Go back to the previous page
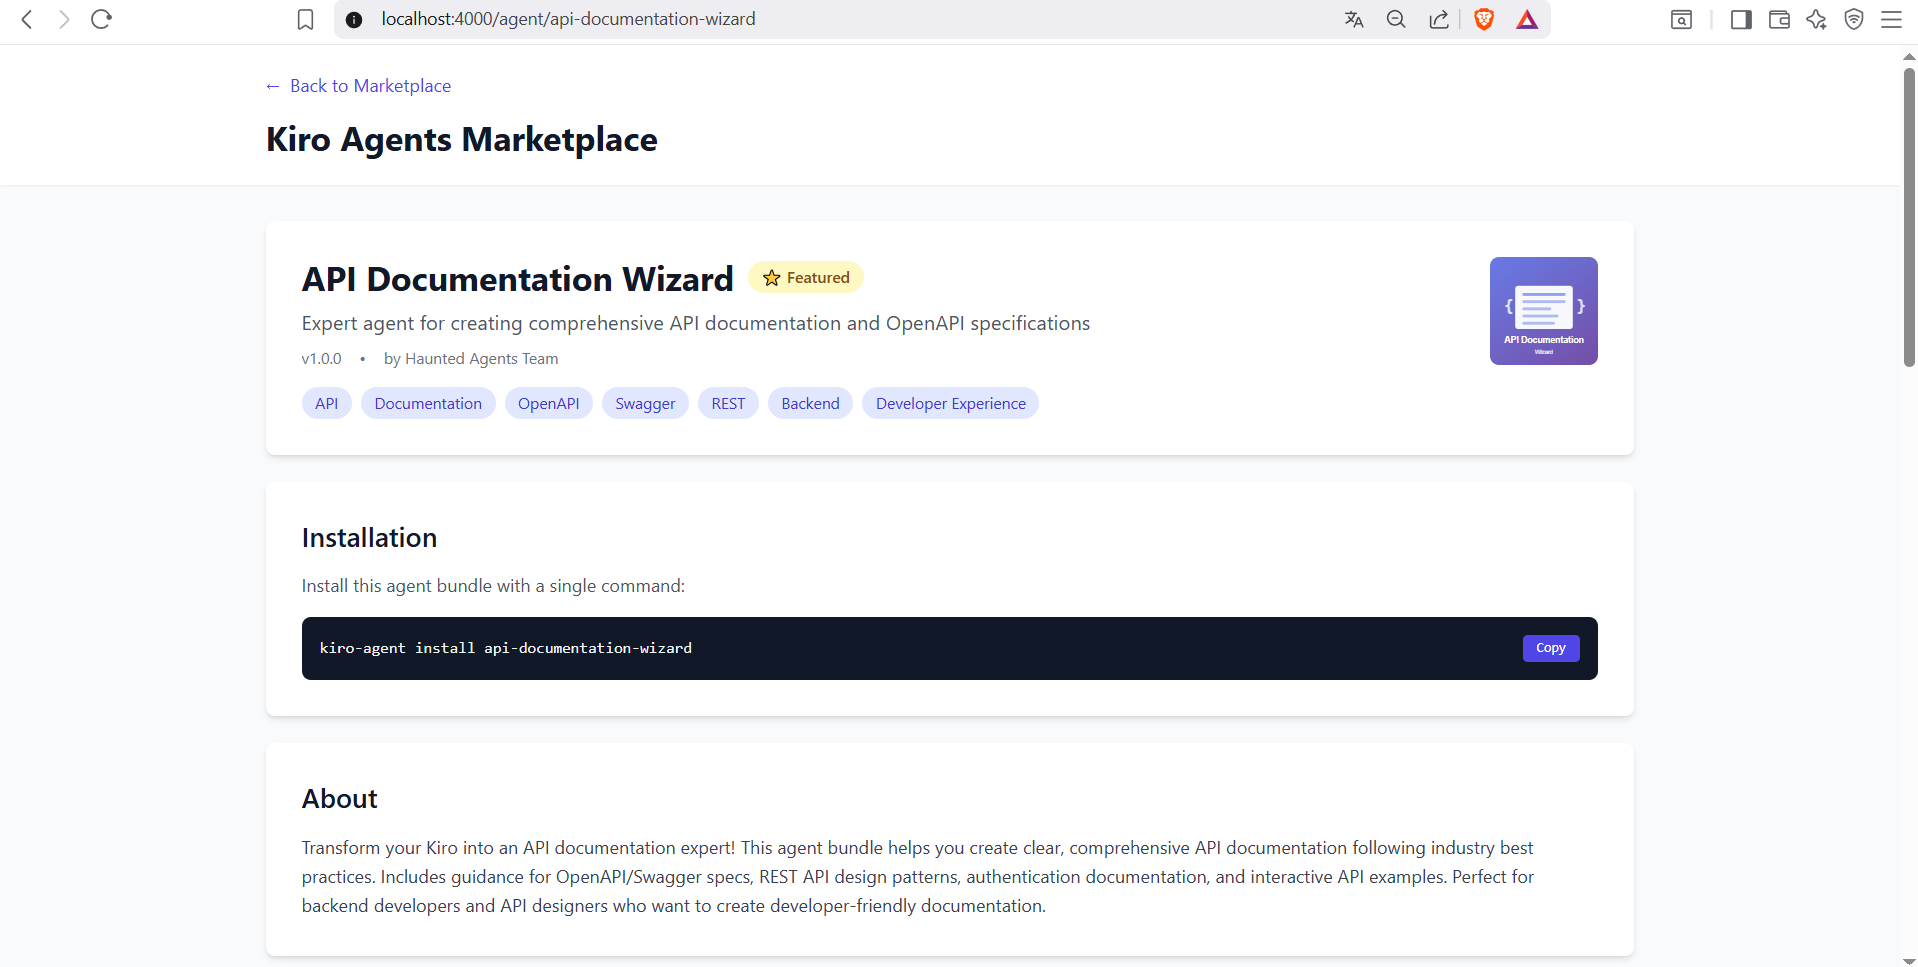 coord(27,19)
